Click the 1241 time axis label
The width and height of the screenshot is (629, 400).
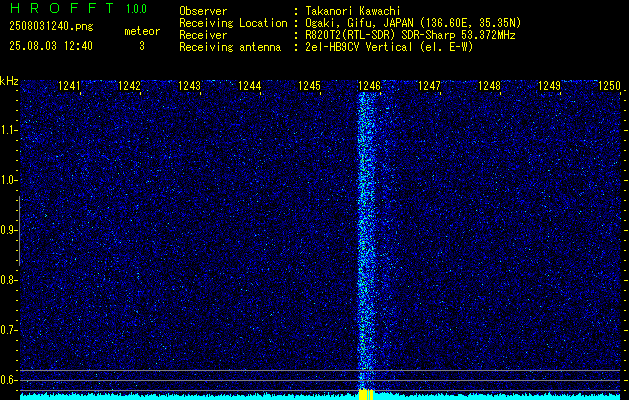69,86
